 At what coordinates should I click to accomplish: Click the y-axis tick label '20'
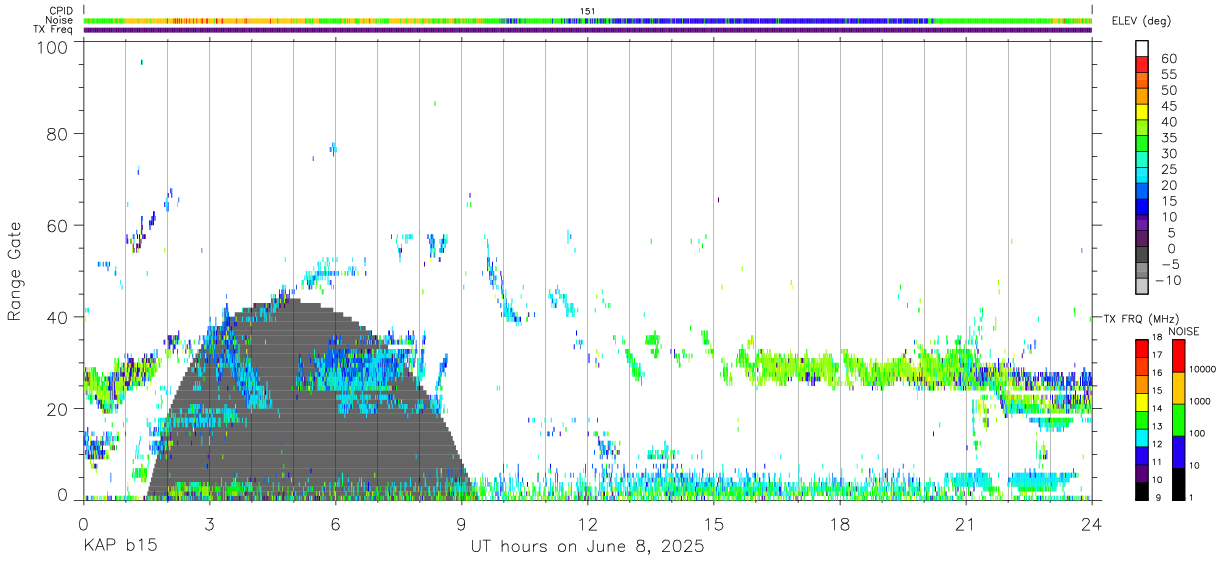click(x=56, y=409)
